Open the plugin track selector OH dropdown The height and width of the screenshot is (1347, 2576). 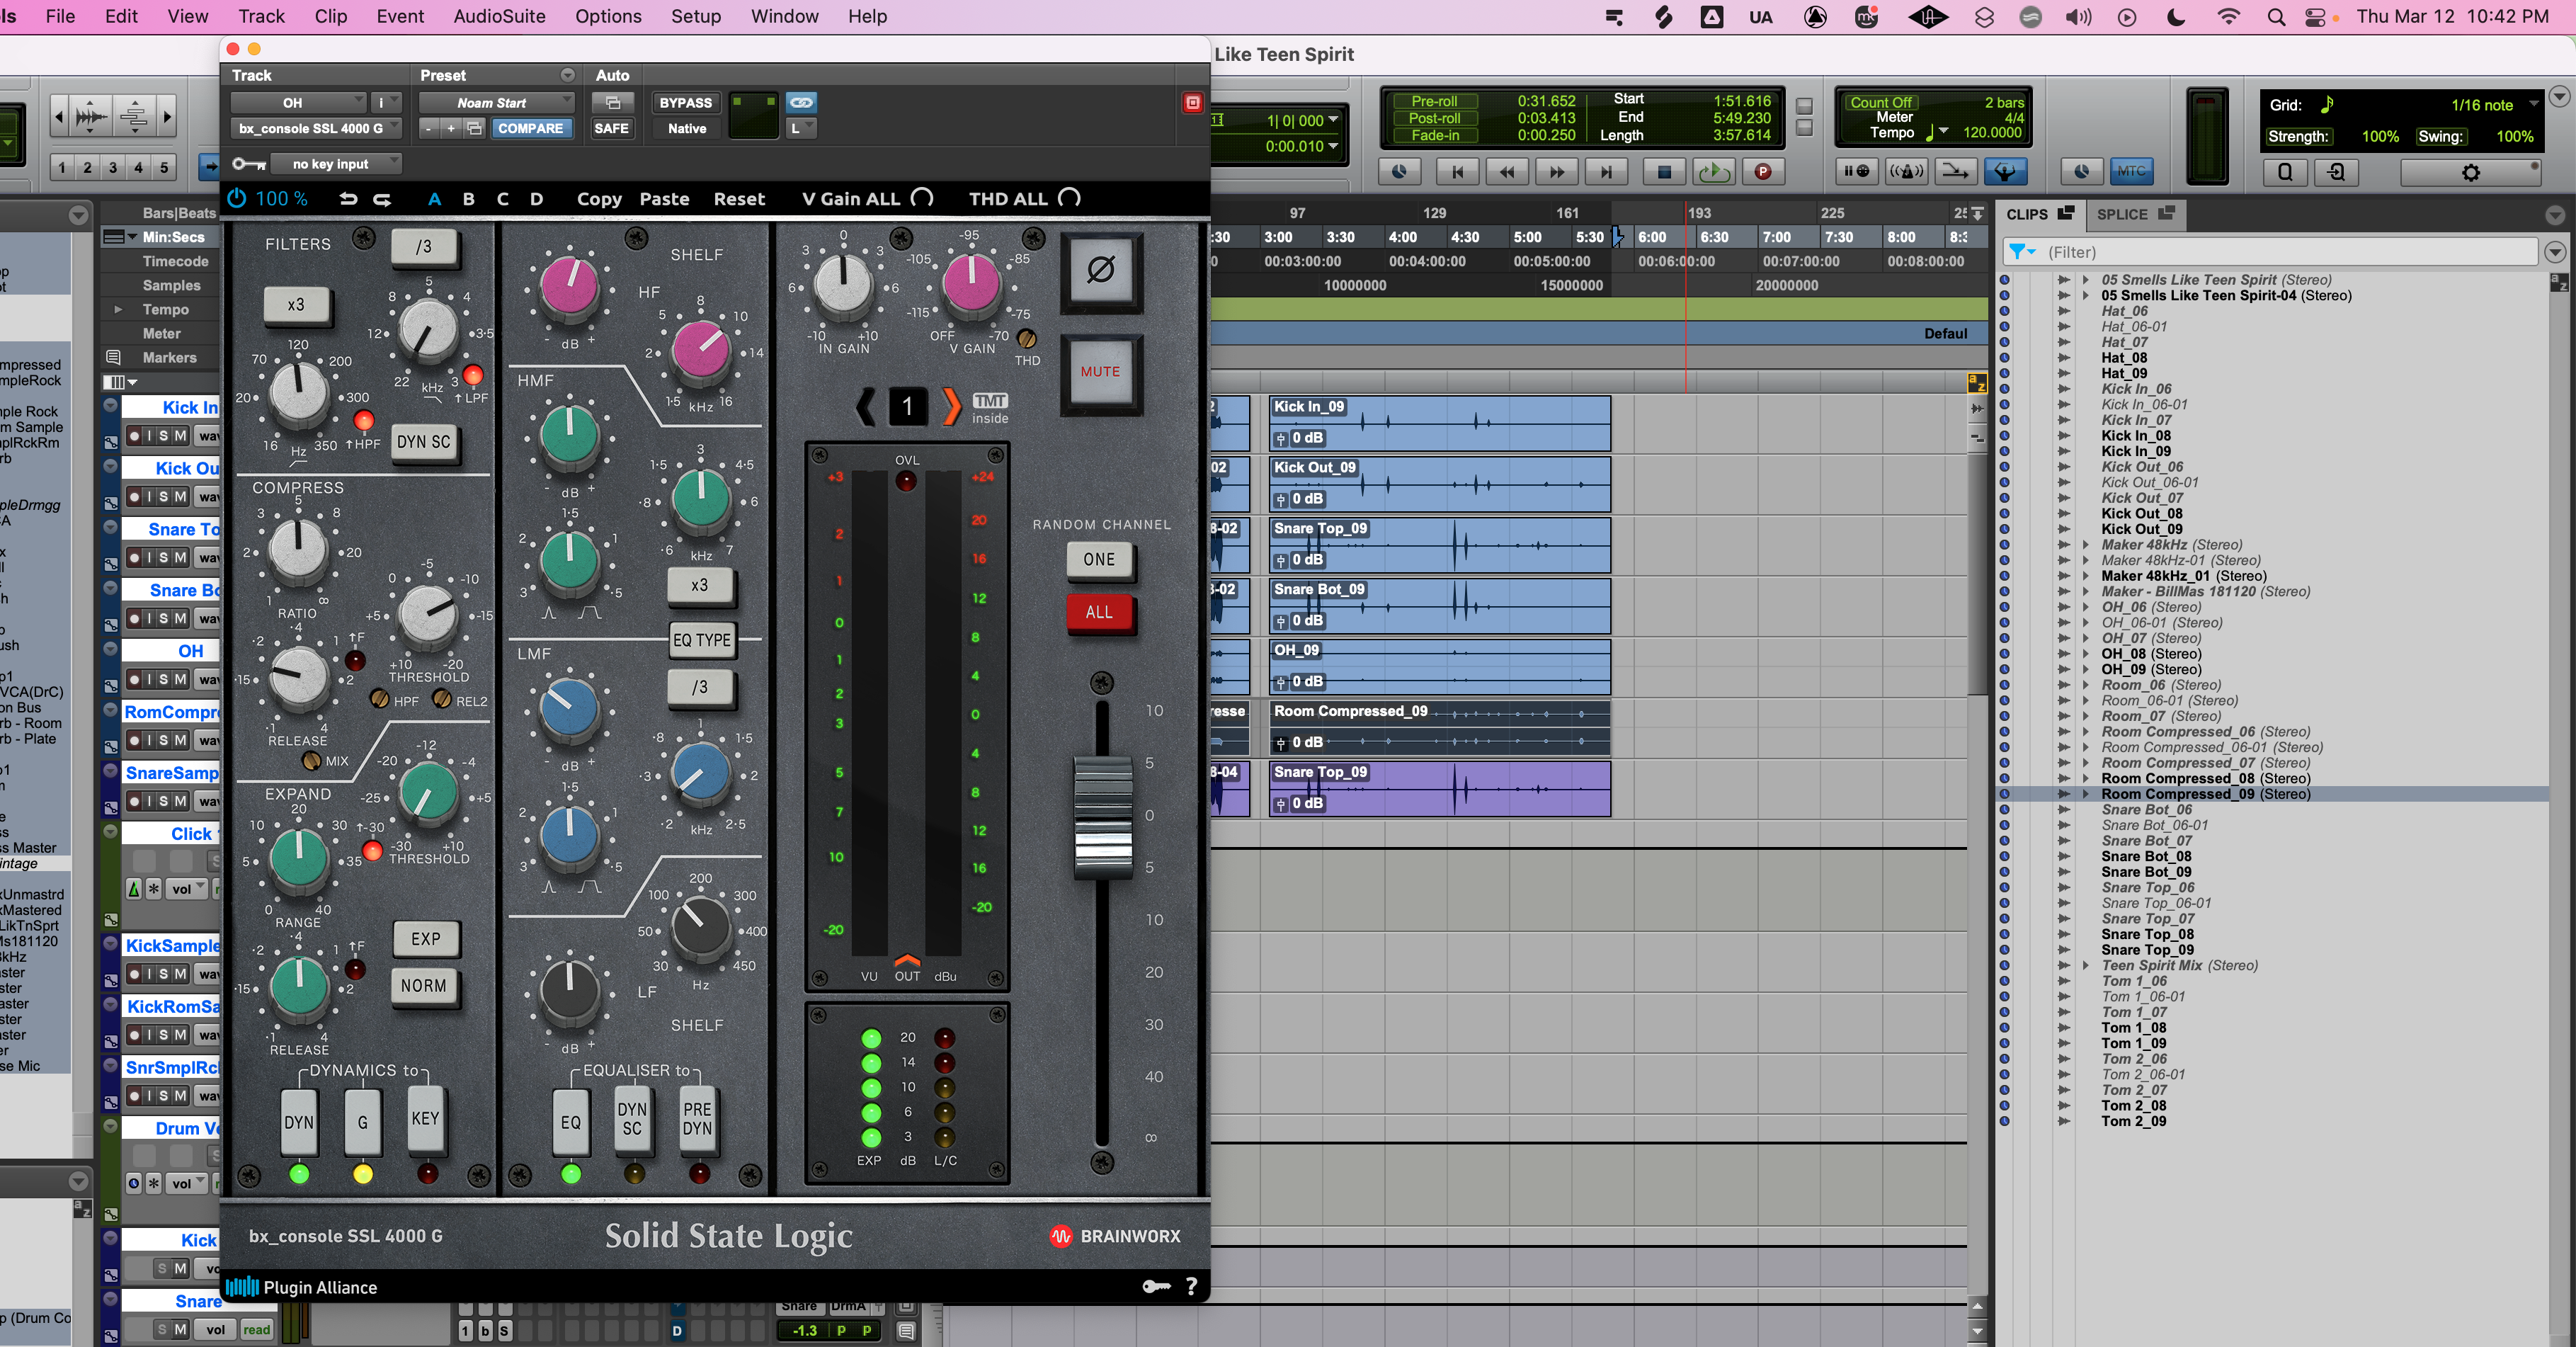[x=298, y=103]
